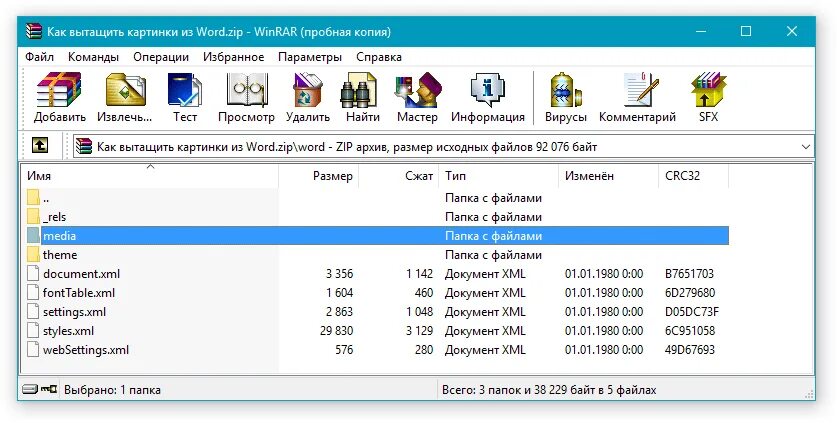
Task: Open the Справка menu
Action: 378,57
